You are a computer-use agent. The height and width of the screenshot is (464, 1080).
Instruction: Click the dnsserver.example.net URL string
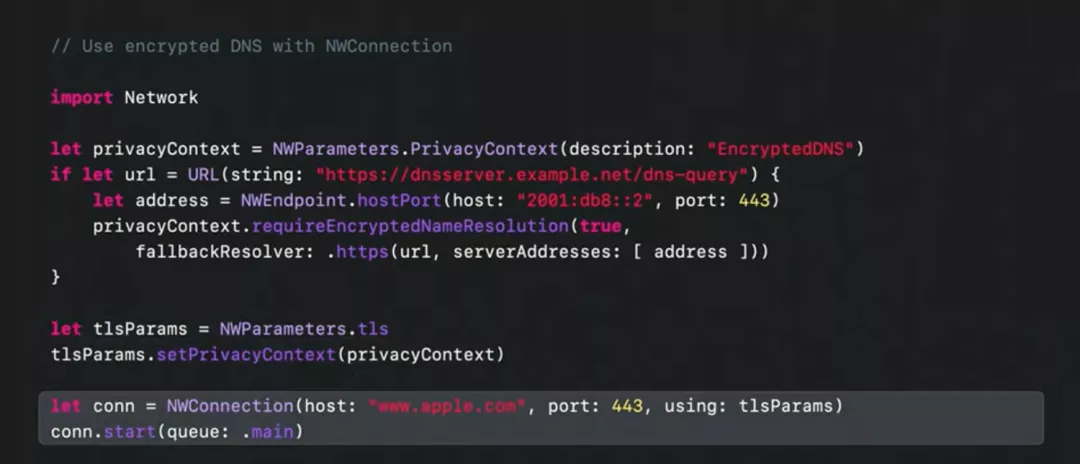point(532,175)
